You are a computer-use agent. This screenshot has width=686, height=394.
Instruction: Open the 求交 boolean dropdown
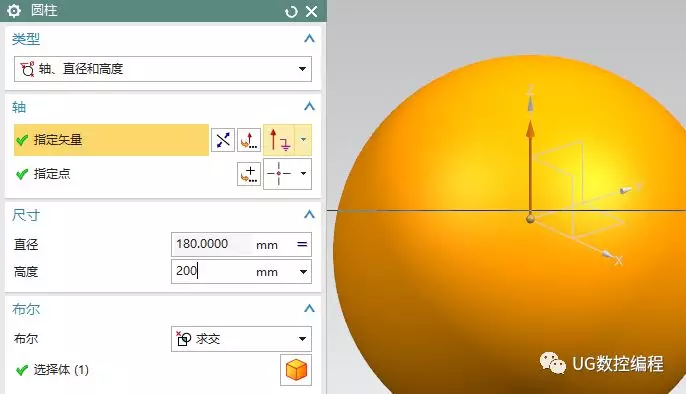click(242, 339)
